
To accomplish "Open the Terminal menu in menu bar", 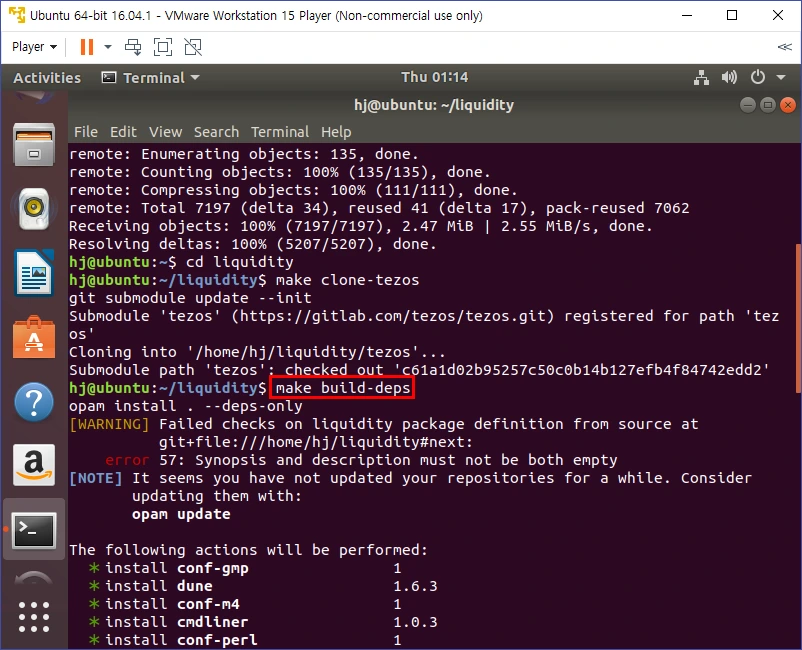I will click(280, 132).
